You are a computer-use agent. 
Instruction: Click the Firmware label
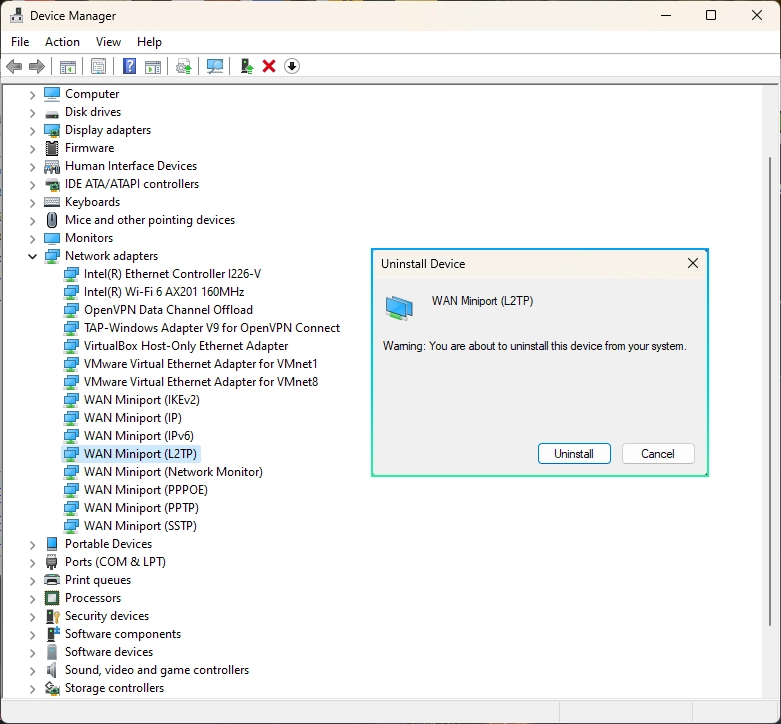click(89, 148)
